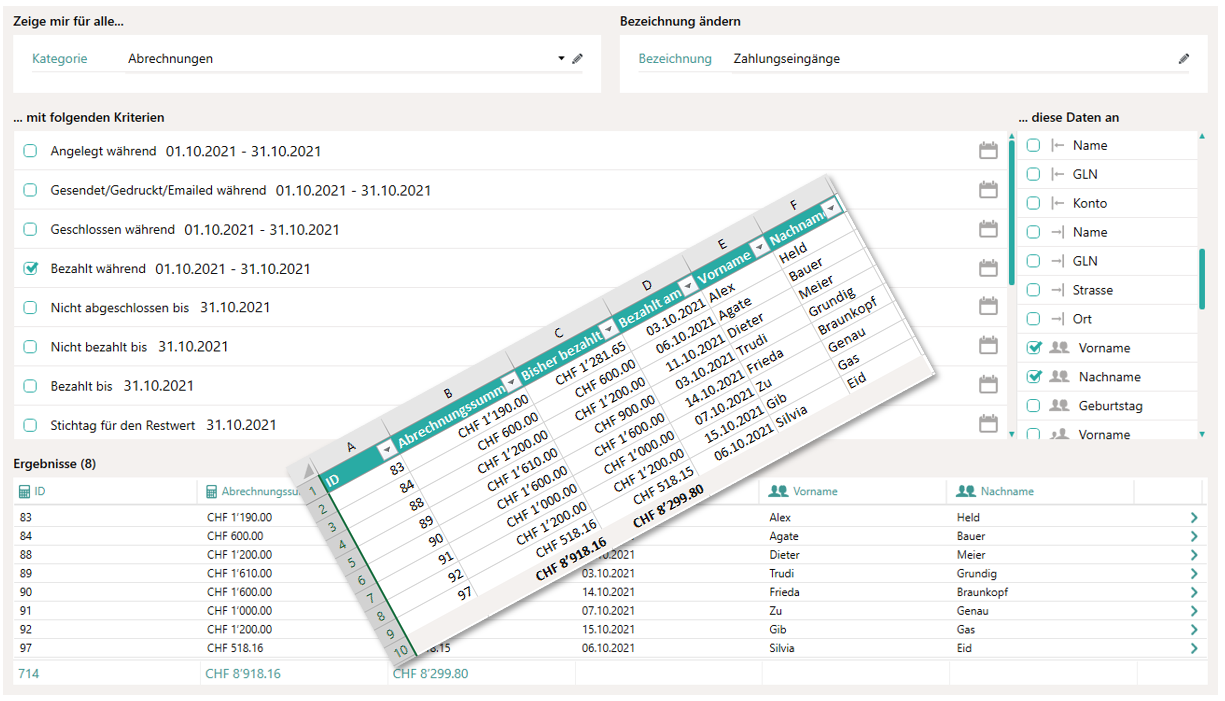Open calendar for Stichtag für den Restwert
Screen dimensions: 1225x701
pos(988,424)
